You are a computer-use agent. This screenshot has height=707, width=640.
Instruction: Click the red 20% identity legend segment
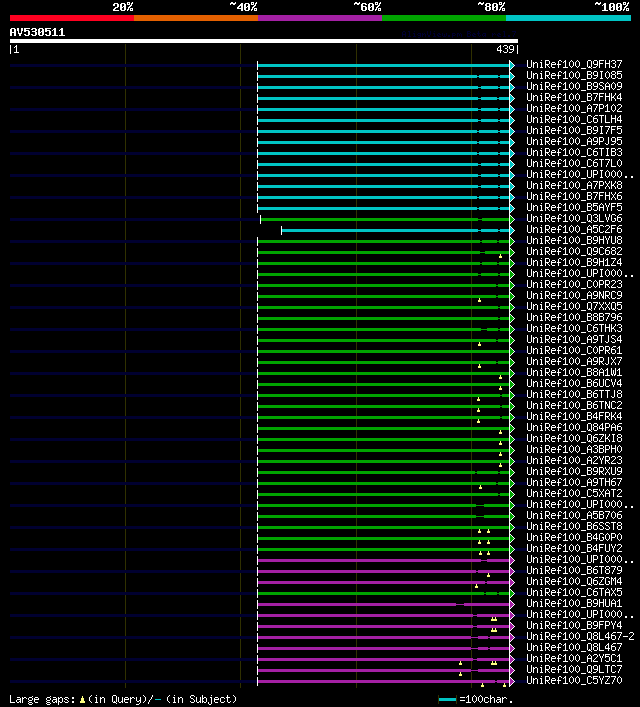click(x=72, y=18)
